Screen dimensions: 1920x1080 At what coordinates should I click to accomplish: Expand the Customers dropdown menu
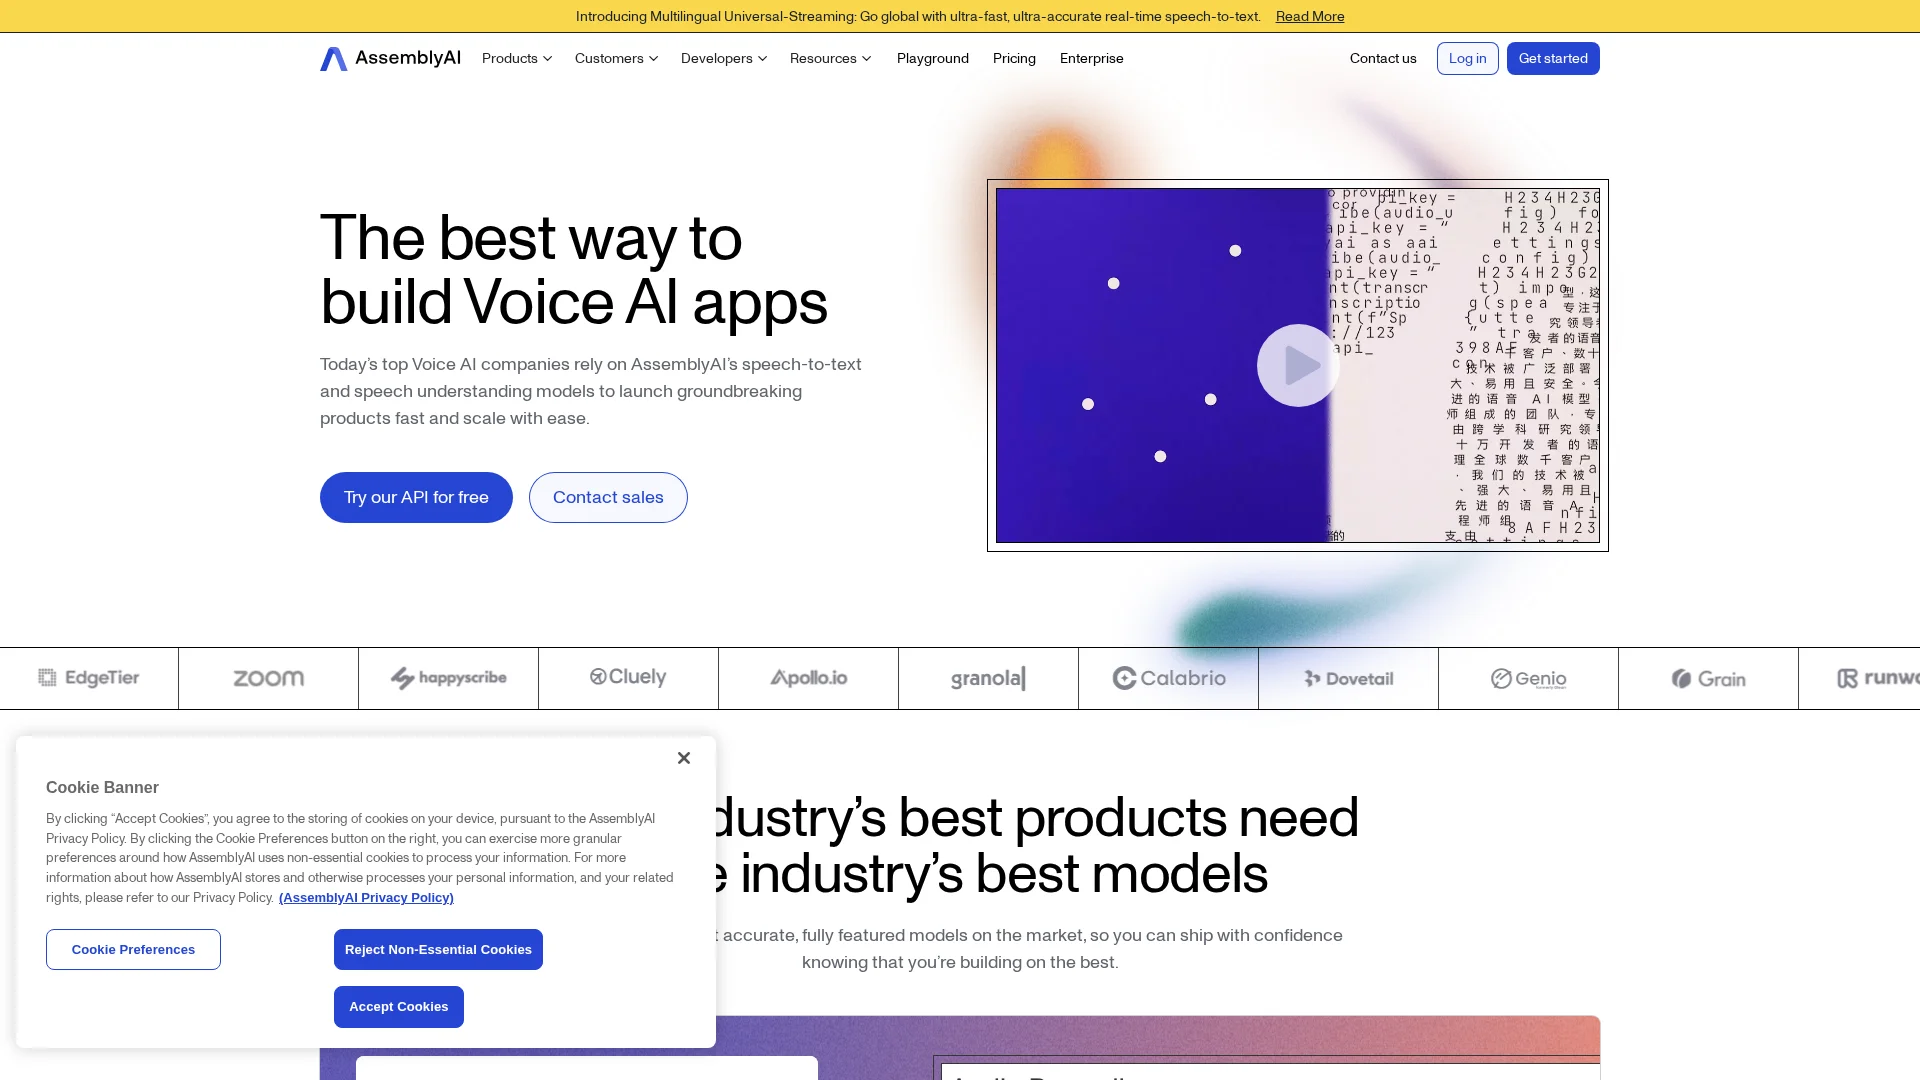coord(616,58)
